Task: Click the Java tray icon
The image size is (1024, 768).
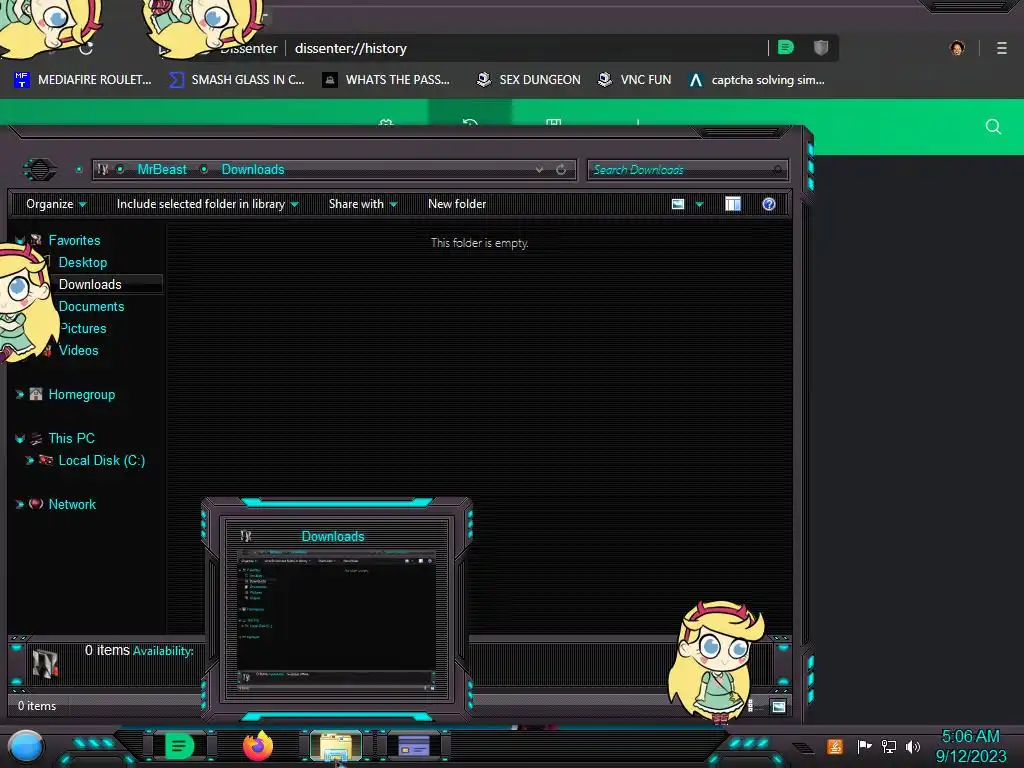Action: pyautogui.click(x=834, y=746)
